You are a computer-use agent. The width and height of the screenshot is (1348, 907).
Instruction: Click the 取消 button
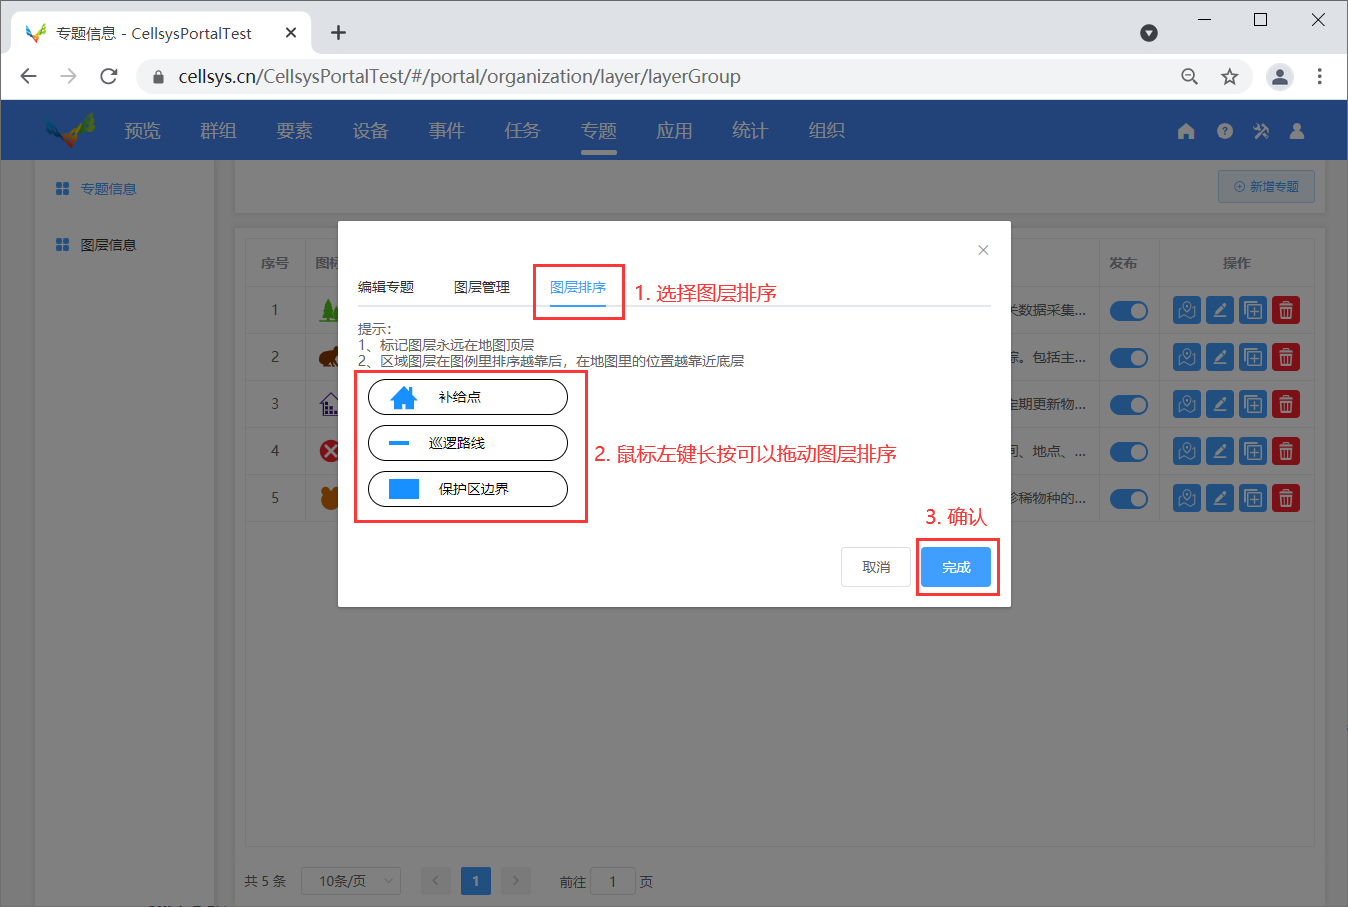pyautogui.click(x=876, y=567)
